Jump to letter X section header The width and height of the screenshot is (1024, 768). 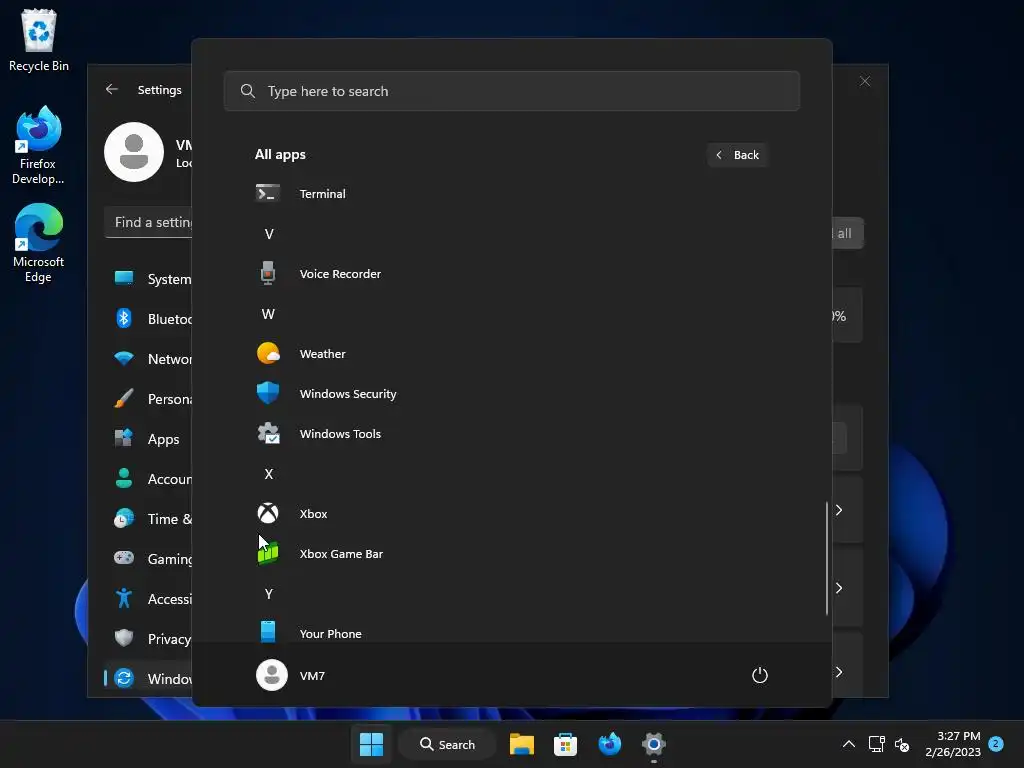[x=268, y=473]
